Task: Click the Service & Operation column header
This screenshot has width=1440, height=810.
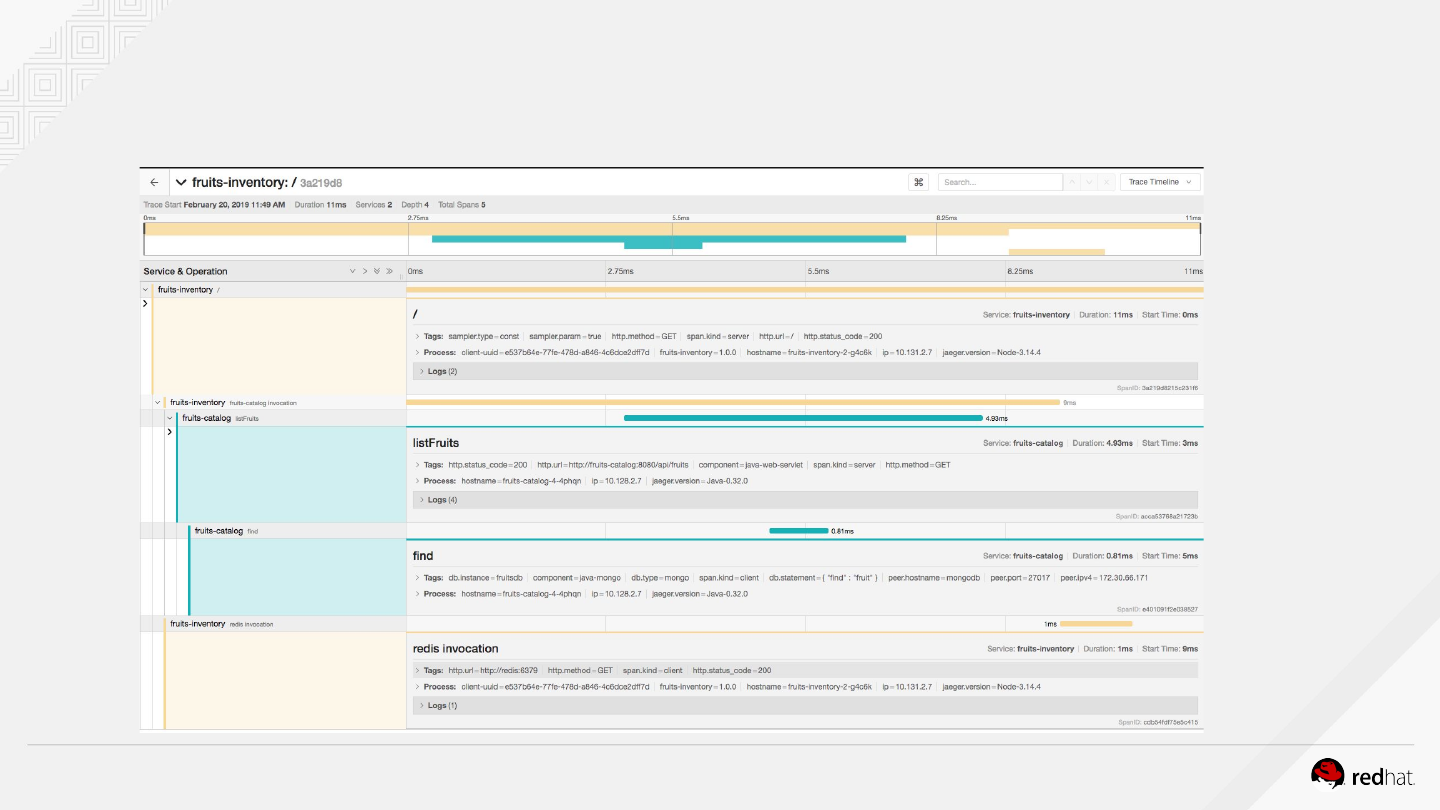Action: (185, 271)
